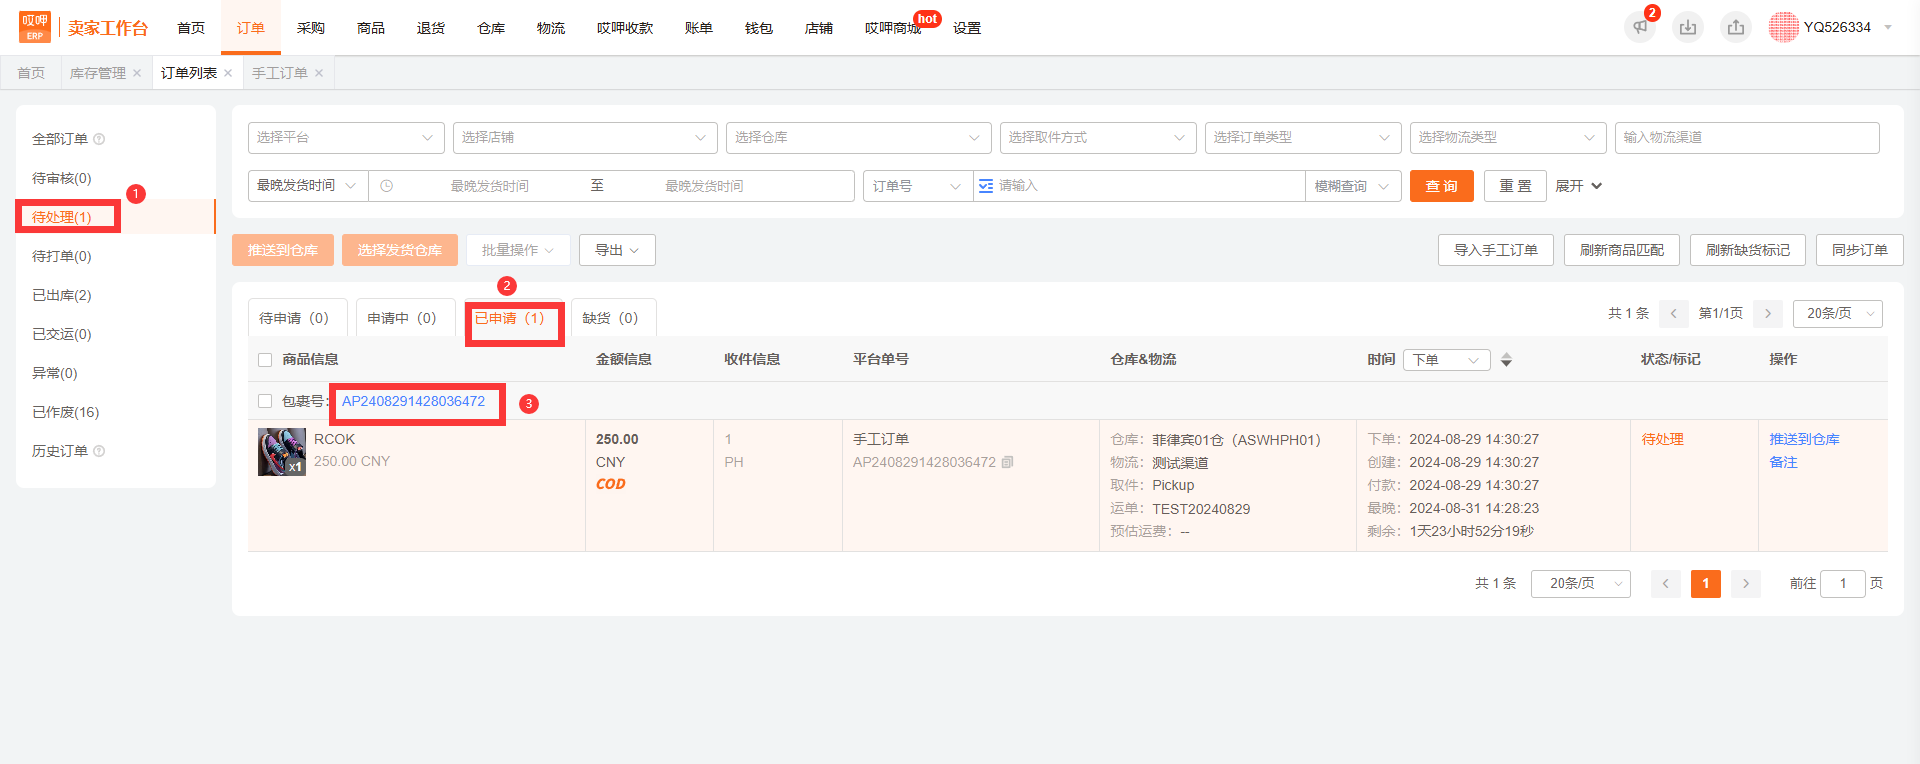Click the RCOK product thumbnail

282,452
